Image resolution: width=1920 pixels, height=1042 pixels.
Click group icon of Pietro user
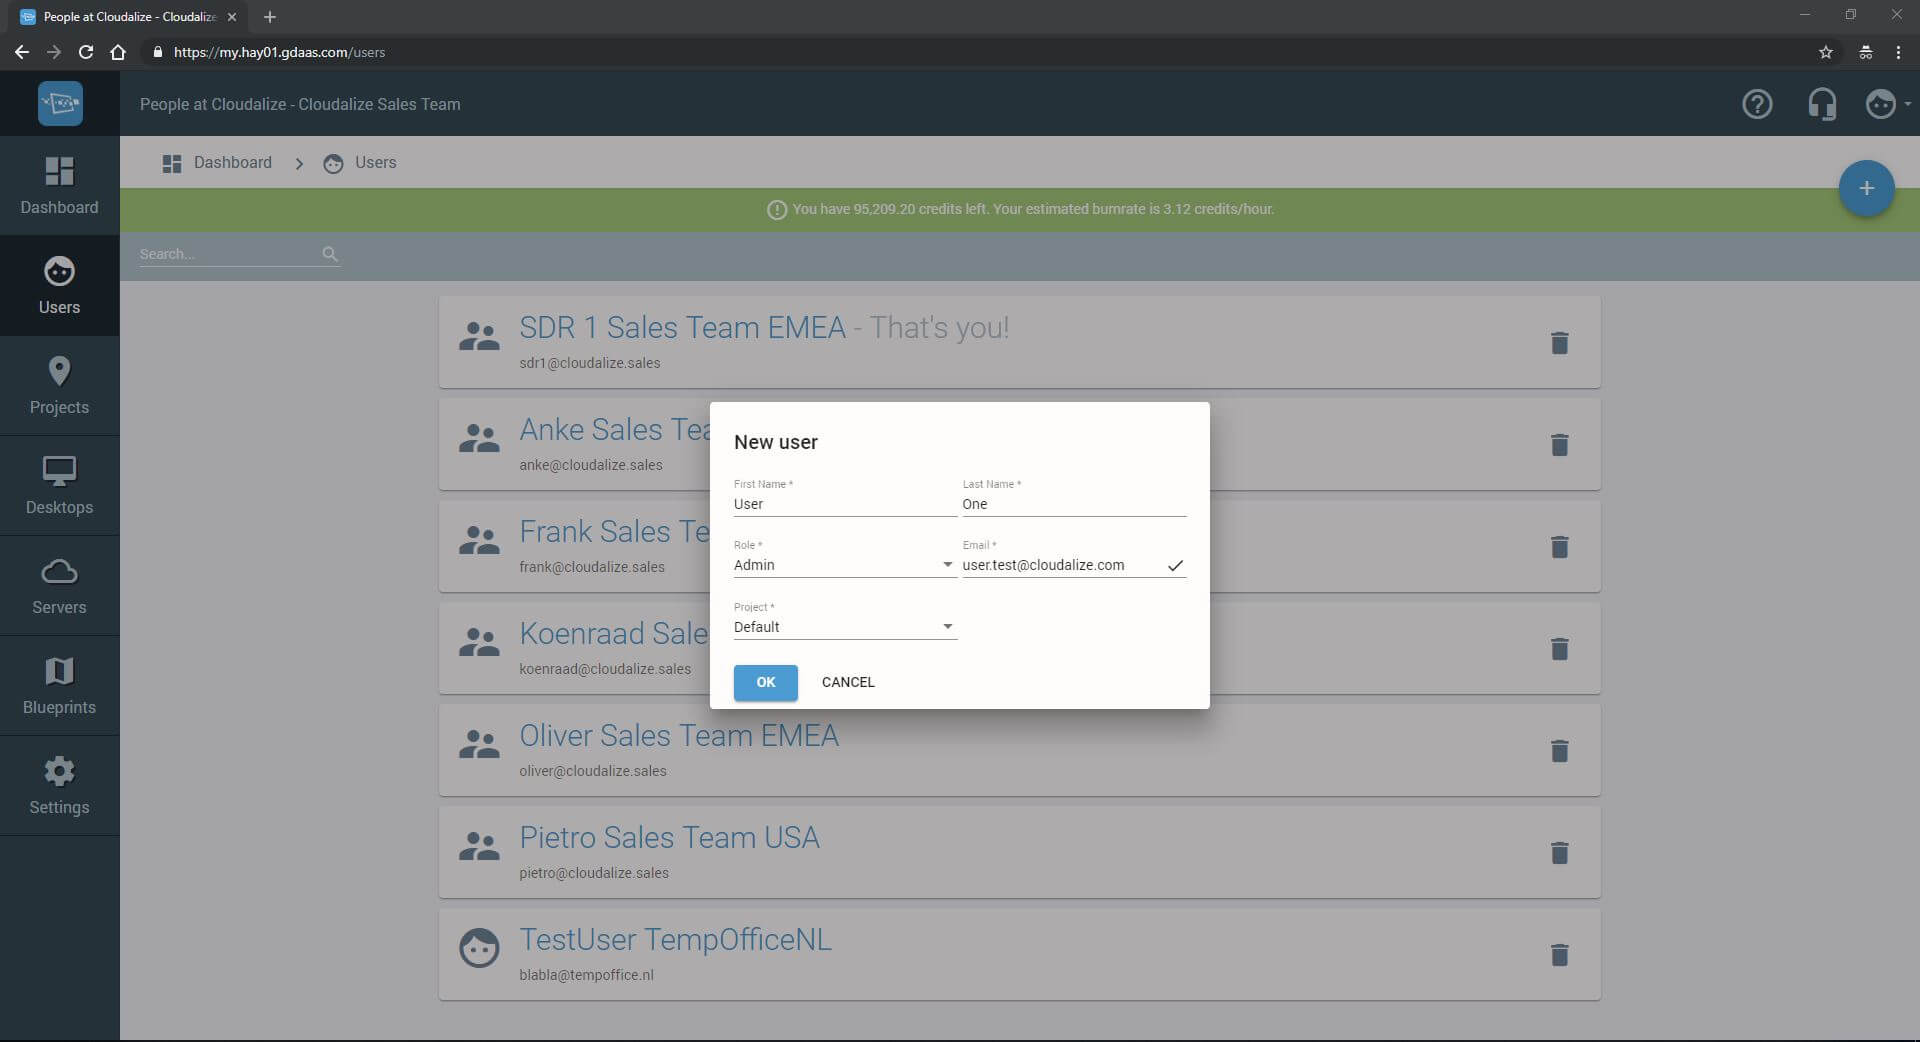click(x=479, y=847)
